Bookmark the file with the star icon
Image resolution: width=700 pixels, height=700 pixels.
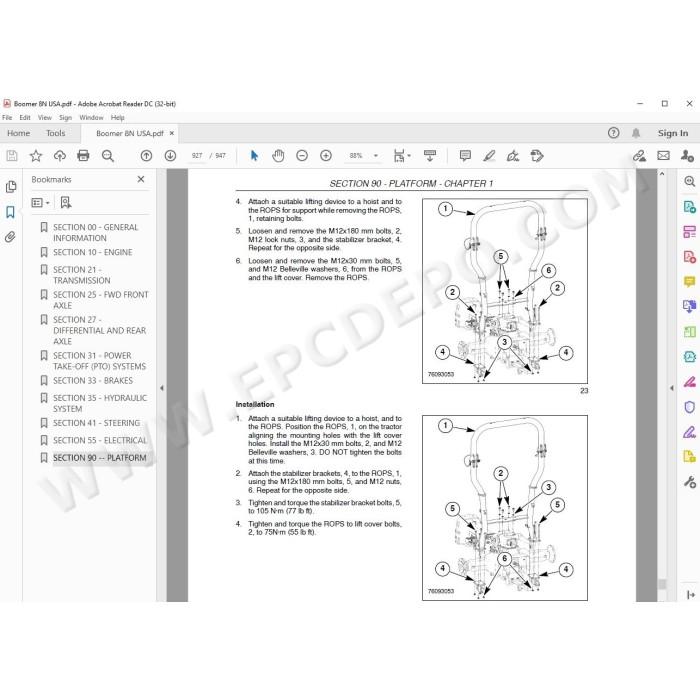(36, 156)
